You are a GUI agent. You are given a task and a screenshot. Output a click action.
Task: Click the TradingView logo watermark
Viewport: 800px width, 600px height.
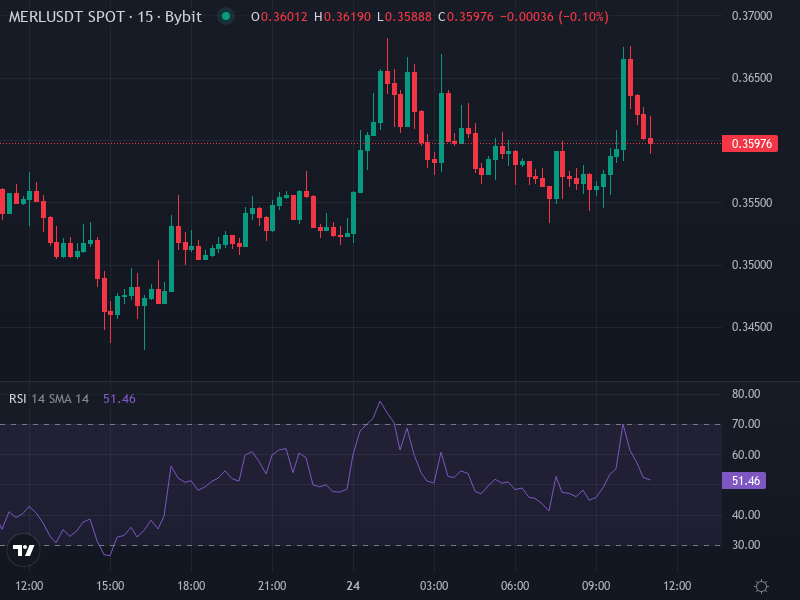pos(25,550)
